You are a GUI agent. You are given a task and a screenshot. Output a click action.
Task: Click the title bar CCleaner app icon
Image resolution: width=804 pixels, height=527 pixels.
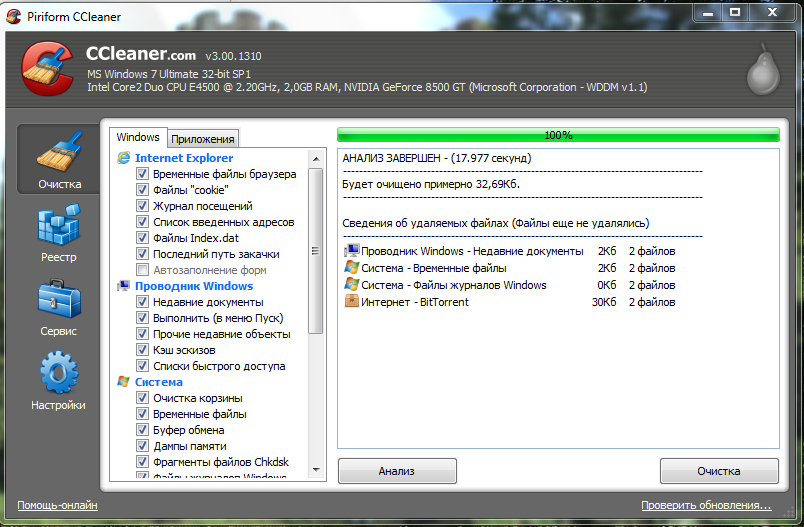point(14,16)
